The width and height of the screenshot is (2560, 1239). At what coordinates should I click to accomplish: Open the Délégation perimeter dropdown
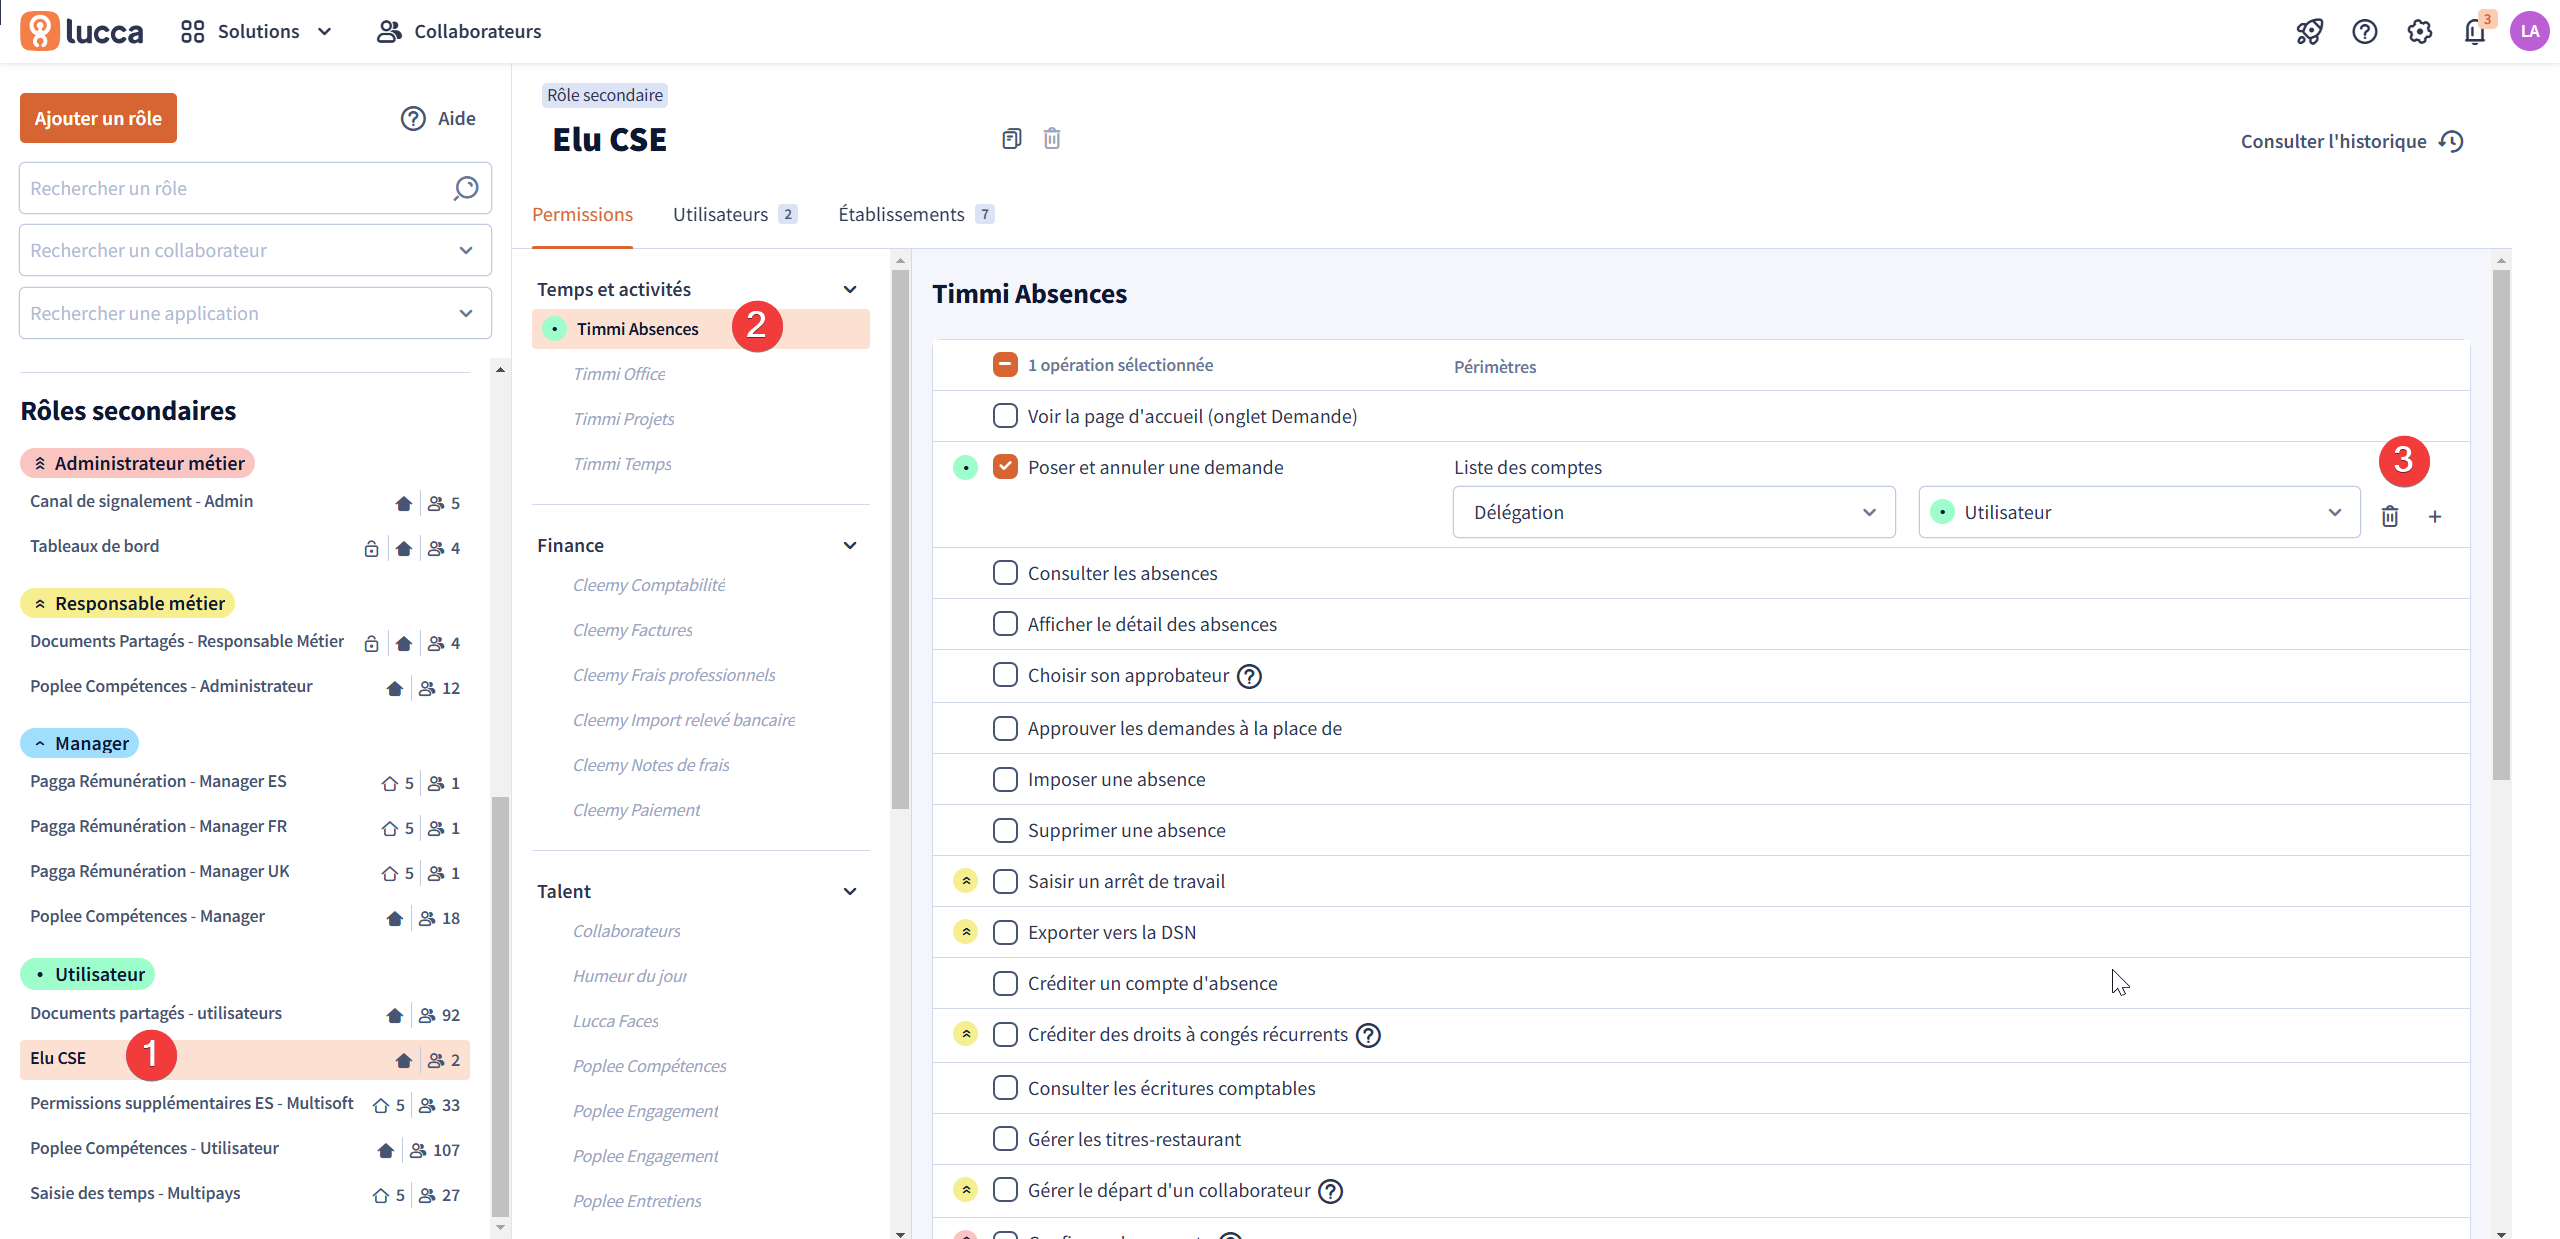[1674, 512]
